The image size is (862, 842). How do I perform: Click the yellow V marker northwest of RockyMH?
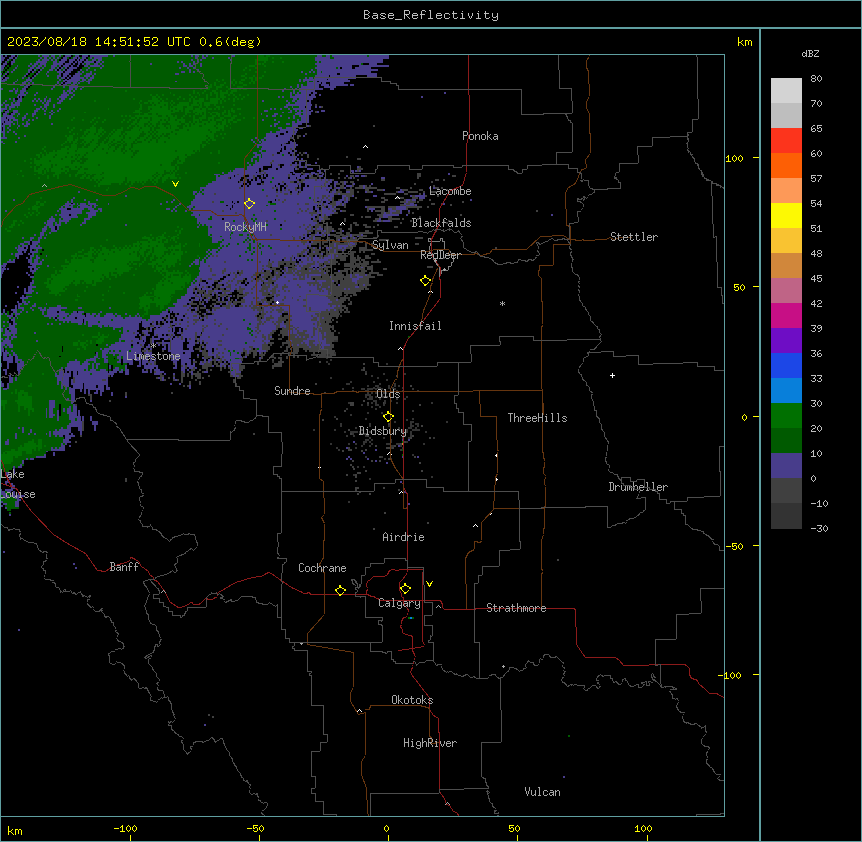tap(175, 184)
